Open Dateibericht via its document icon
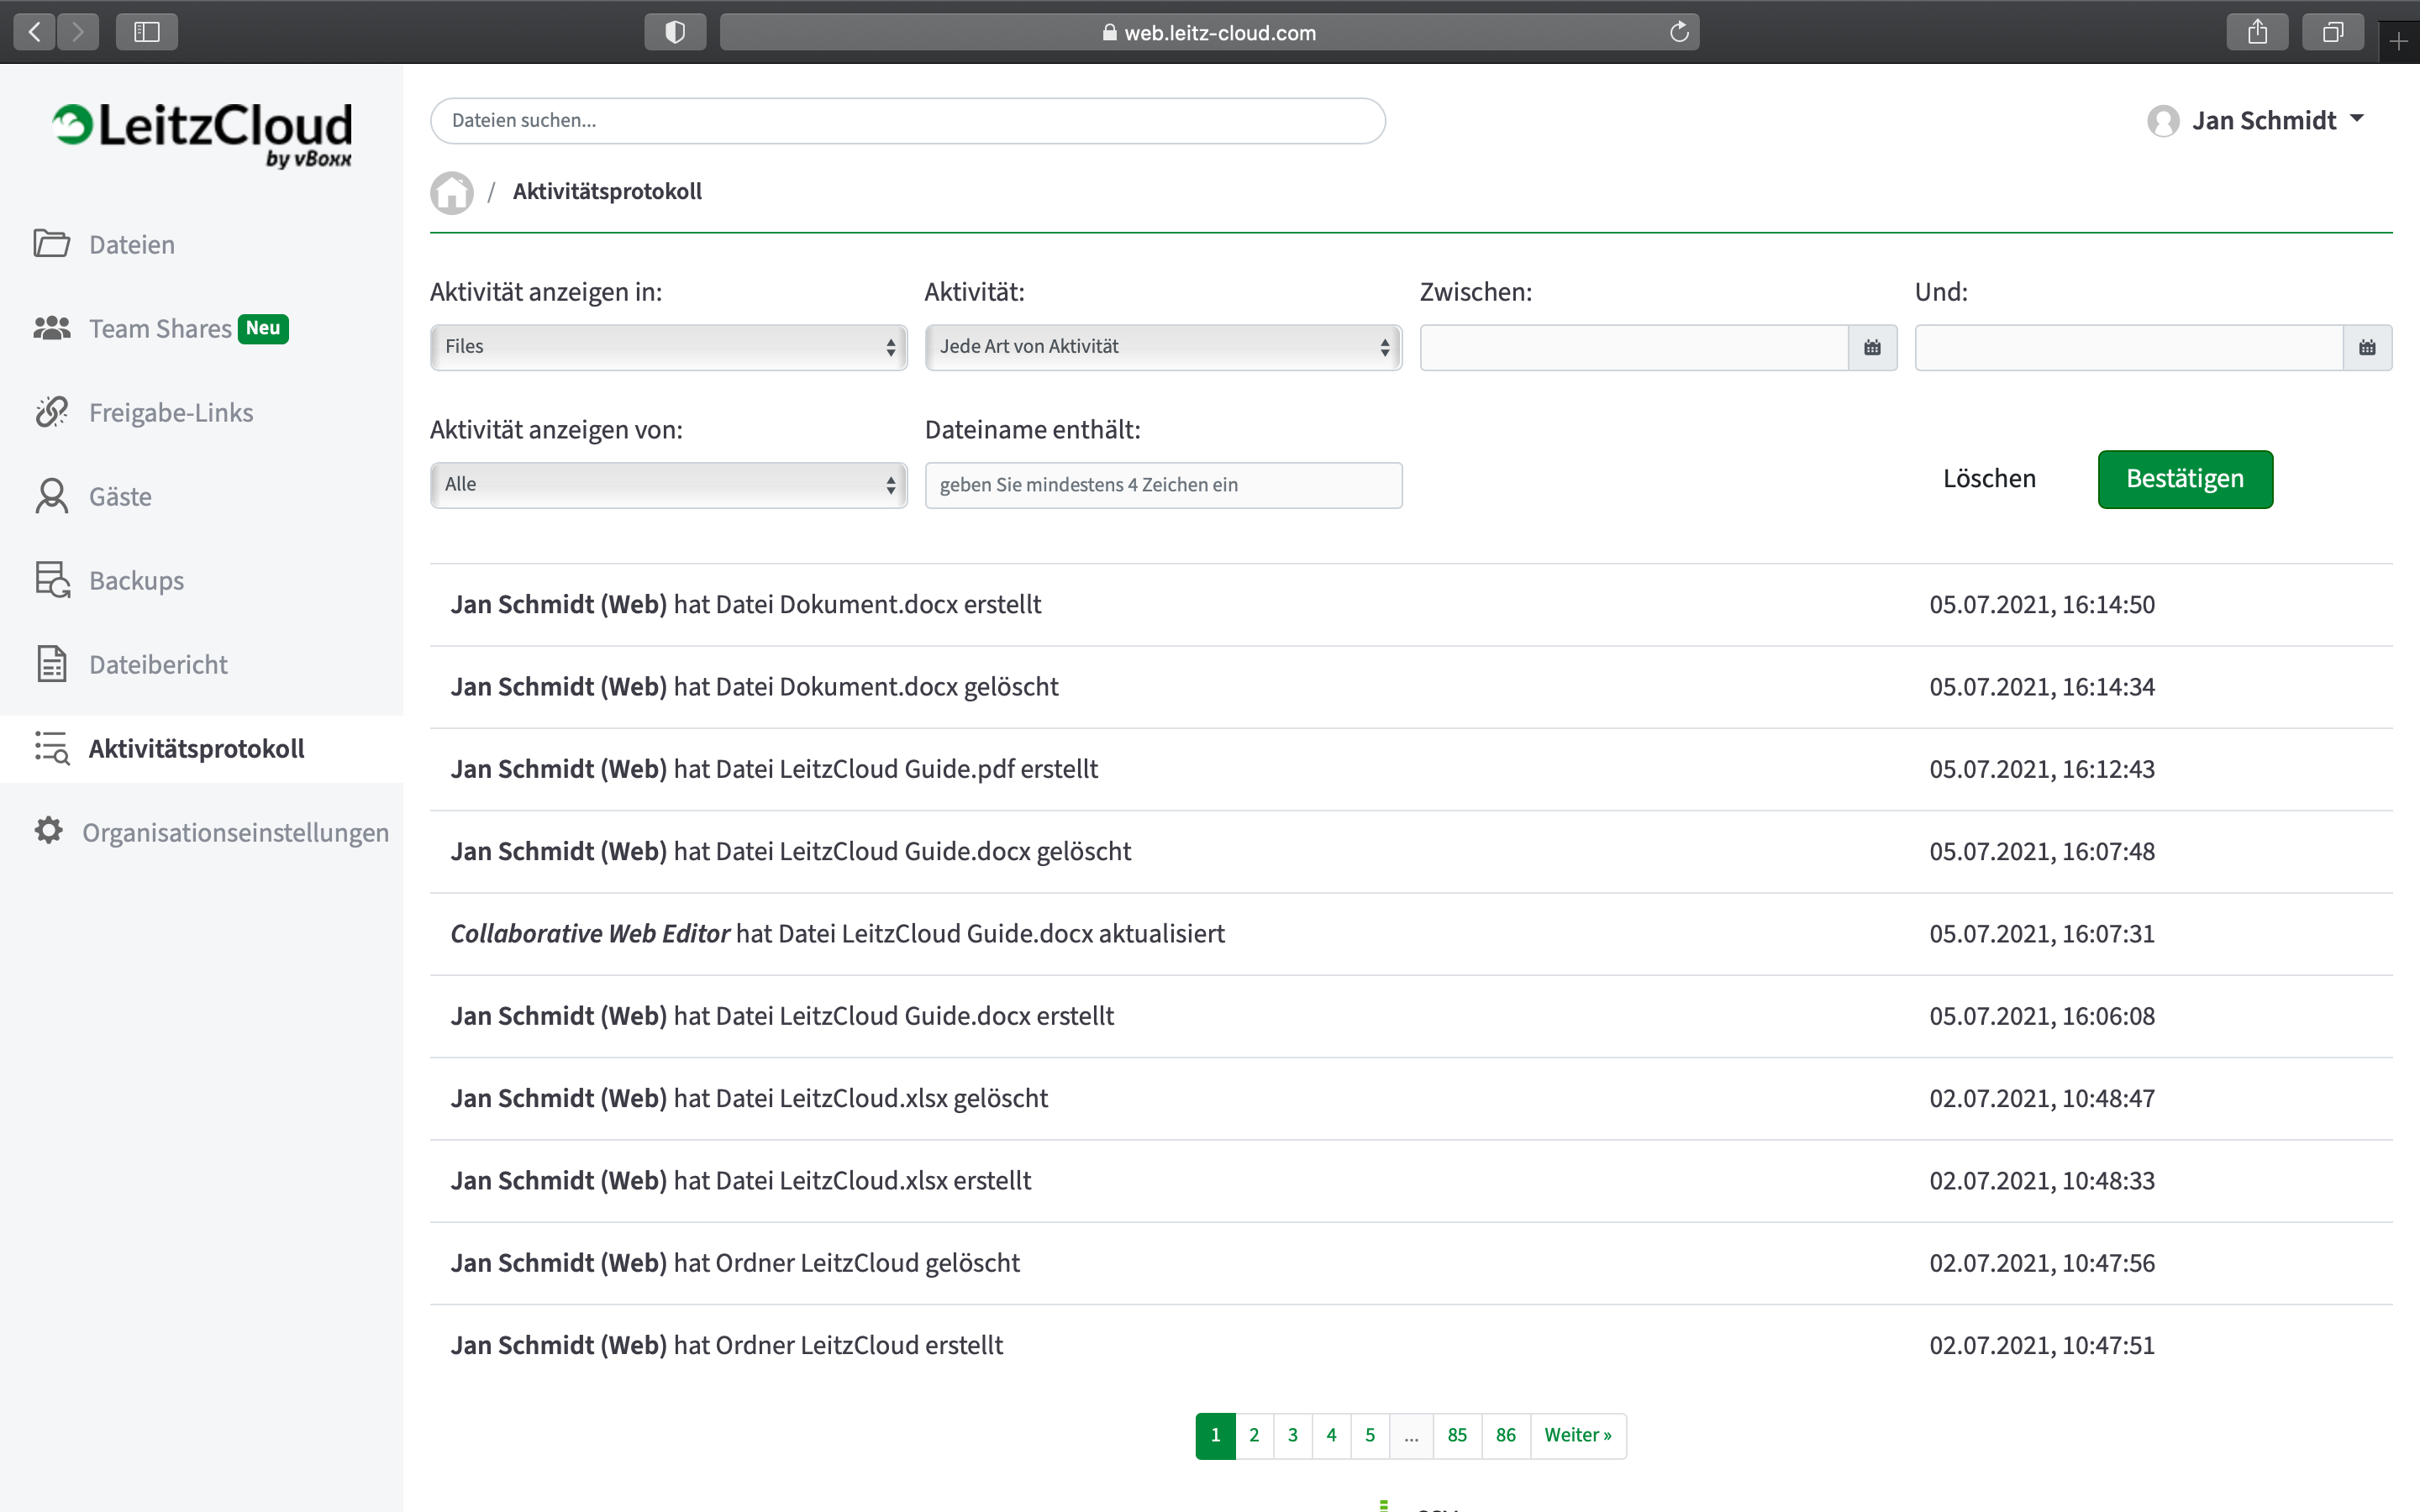This screenshot has width=2420, height=1512. (x=51, y=663)
